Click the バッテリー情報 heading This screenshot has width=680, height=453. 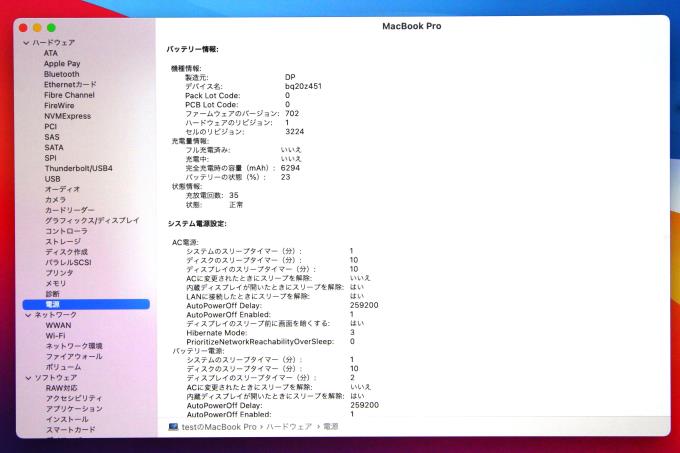193,49
